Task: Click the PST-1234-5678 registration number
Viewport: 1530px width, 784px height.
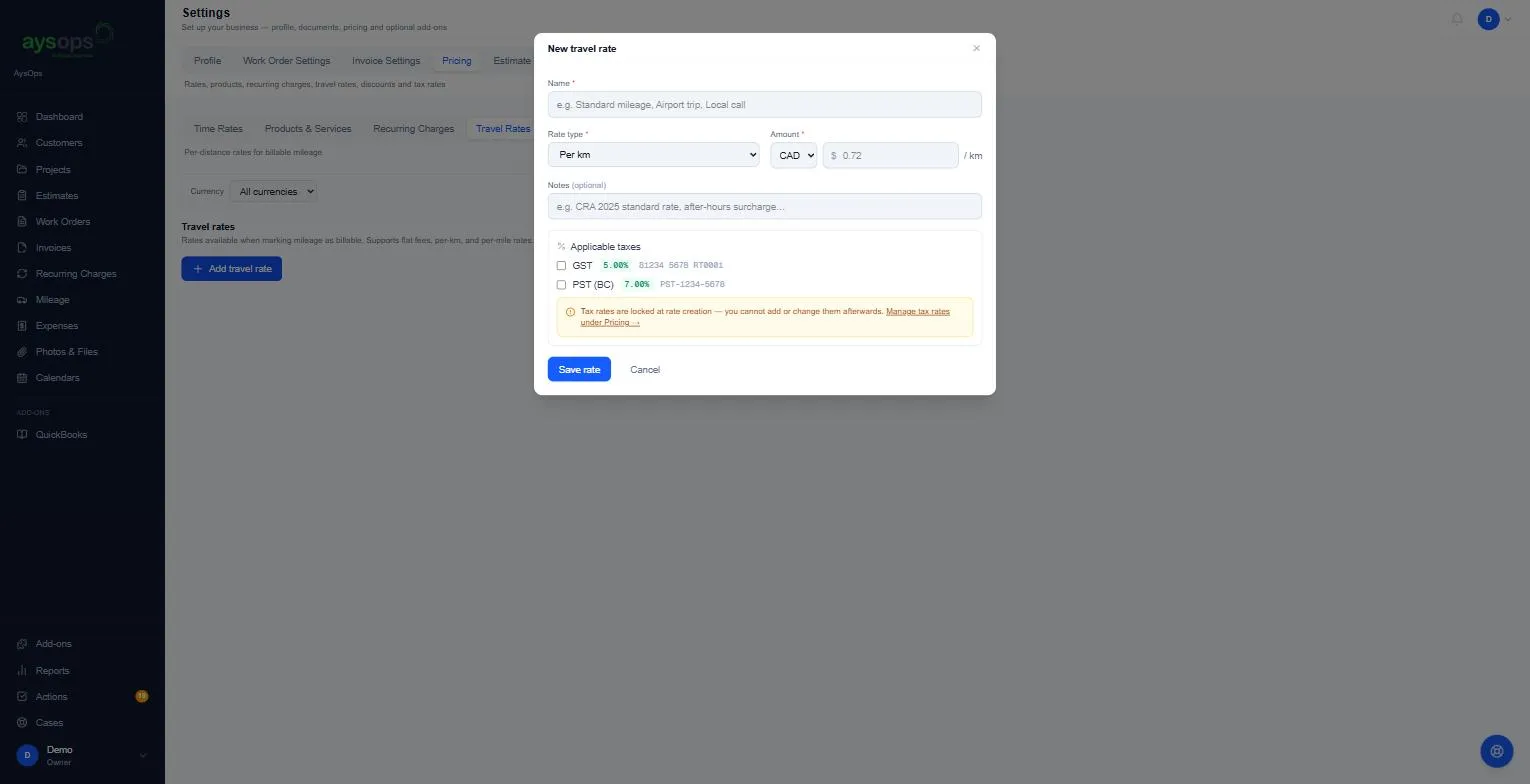Action: pyautogui.click(x=692, y=285)
